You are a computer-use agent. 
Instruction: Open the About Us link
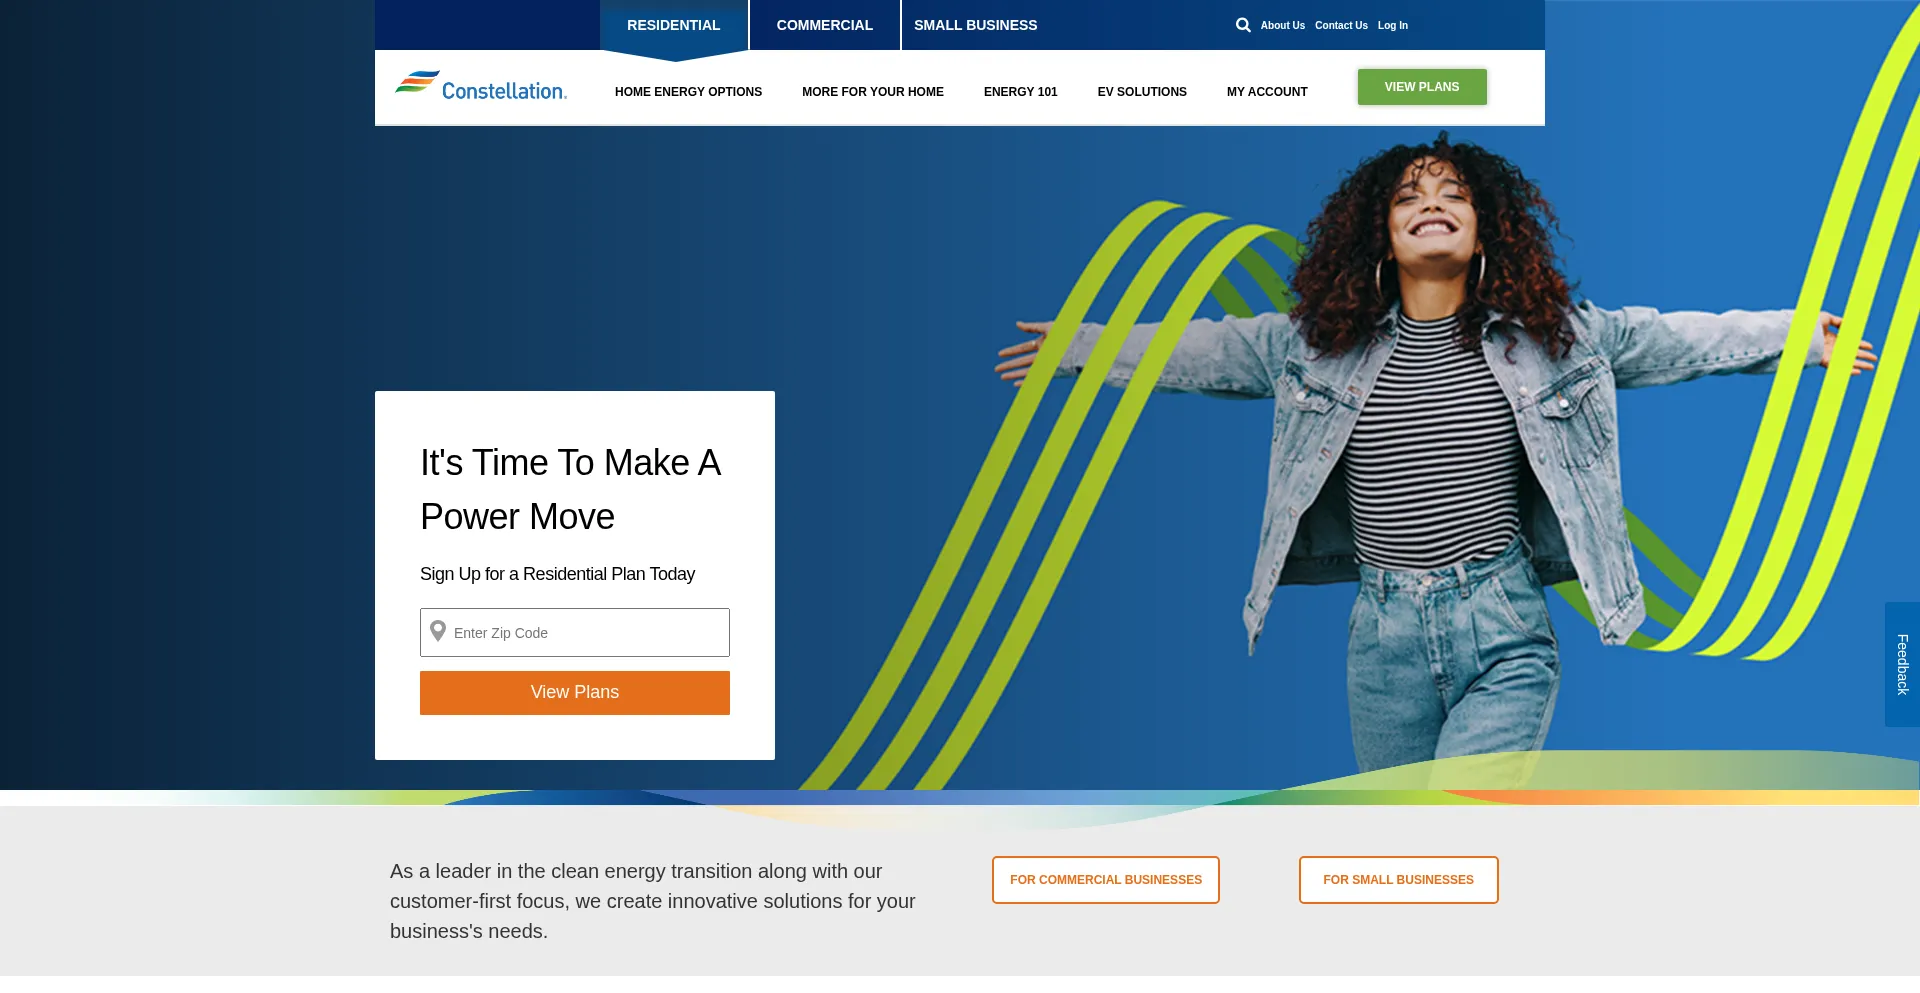coord(1282,25)
